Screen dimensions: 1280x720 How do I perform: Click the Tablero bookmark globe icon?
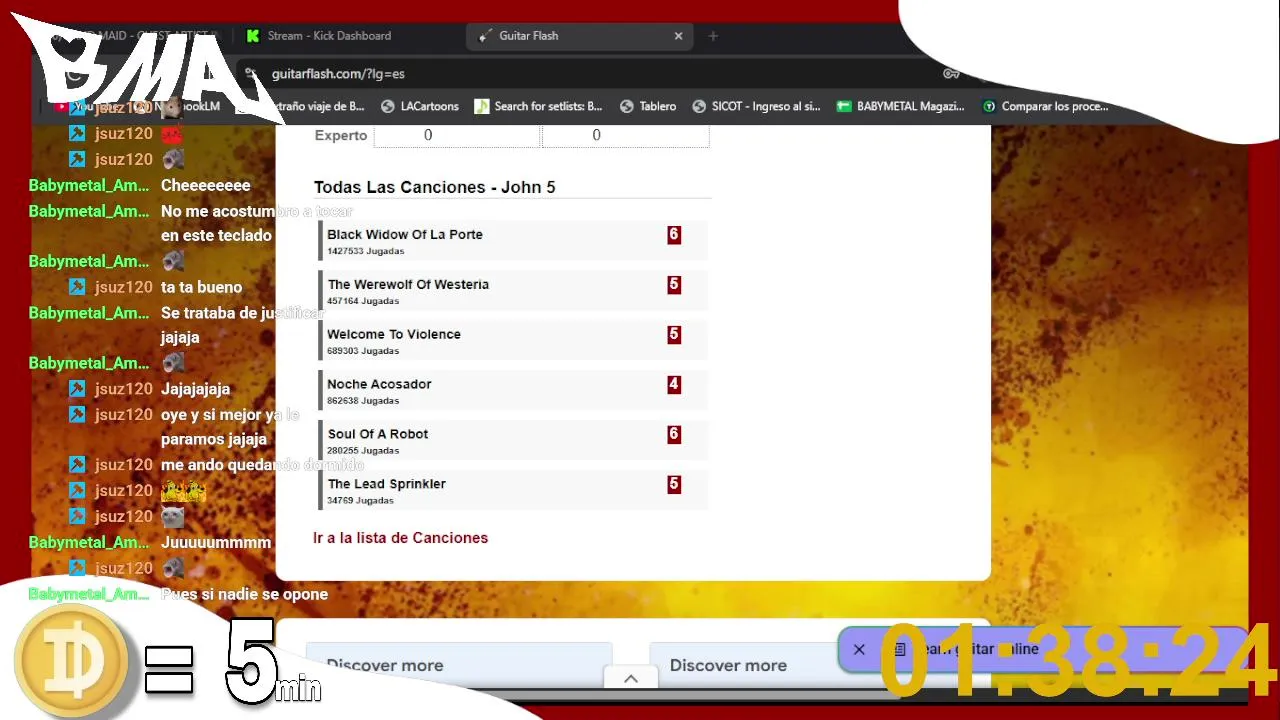coord(627,106)
